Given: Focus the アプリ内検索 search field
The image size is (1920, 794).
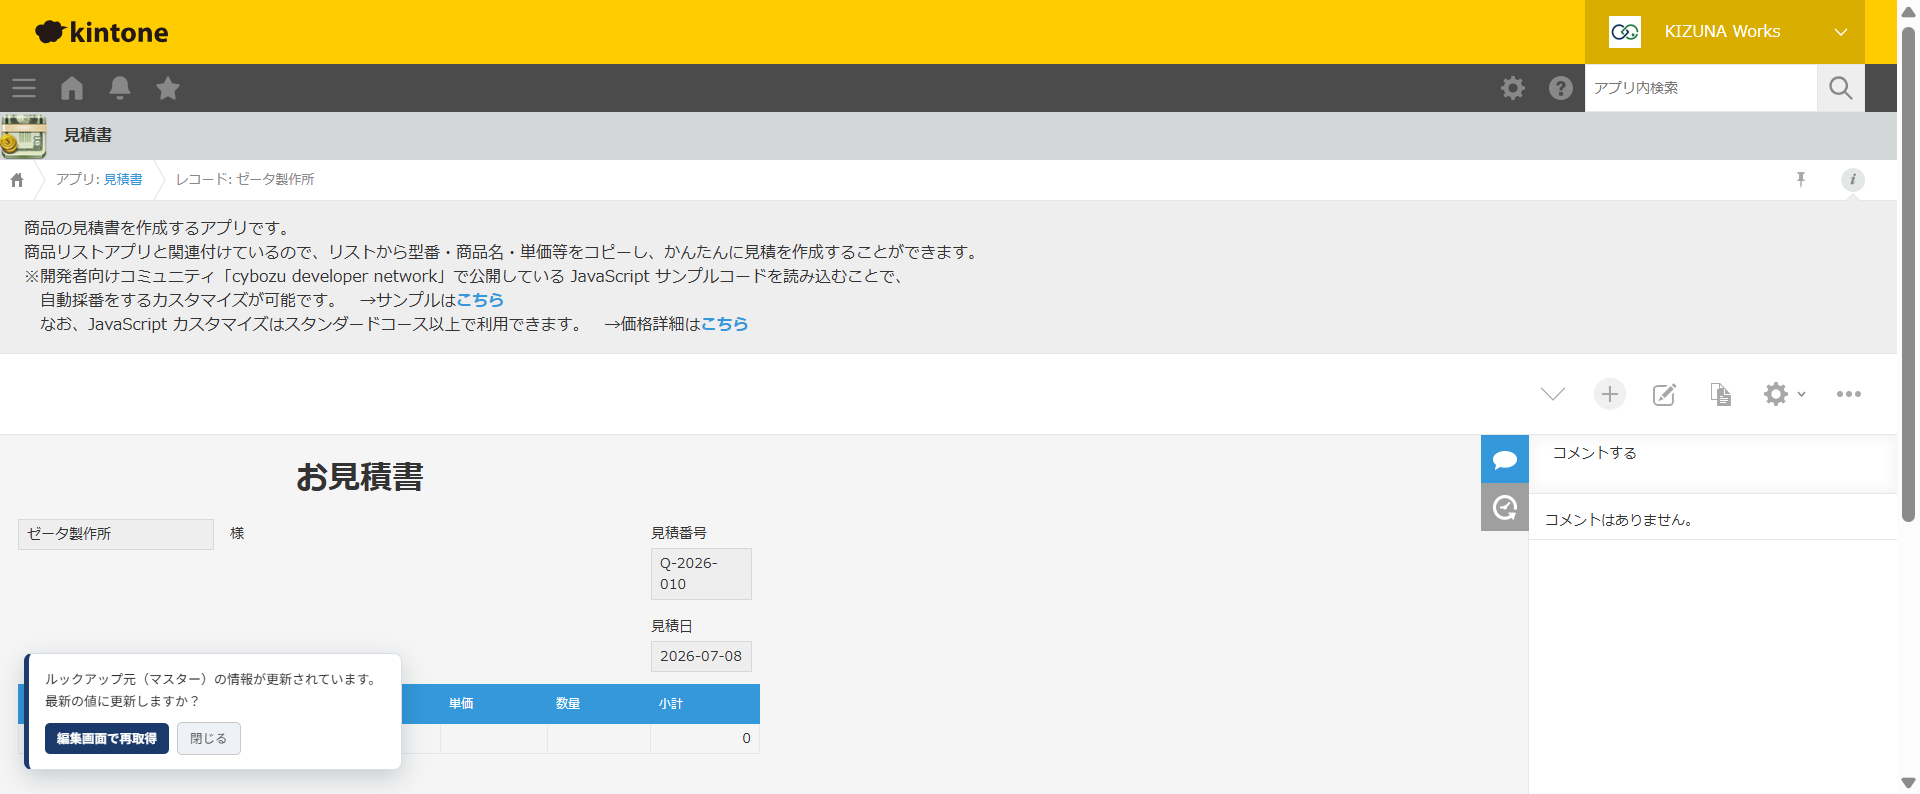Looking at the screenshot, I should coord(1700,88).
